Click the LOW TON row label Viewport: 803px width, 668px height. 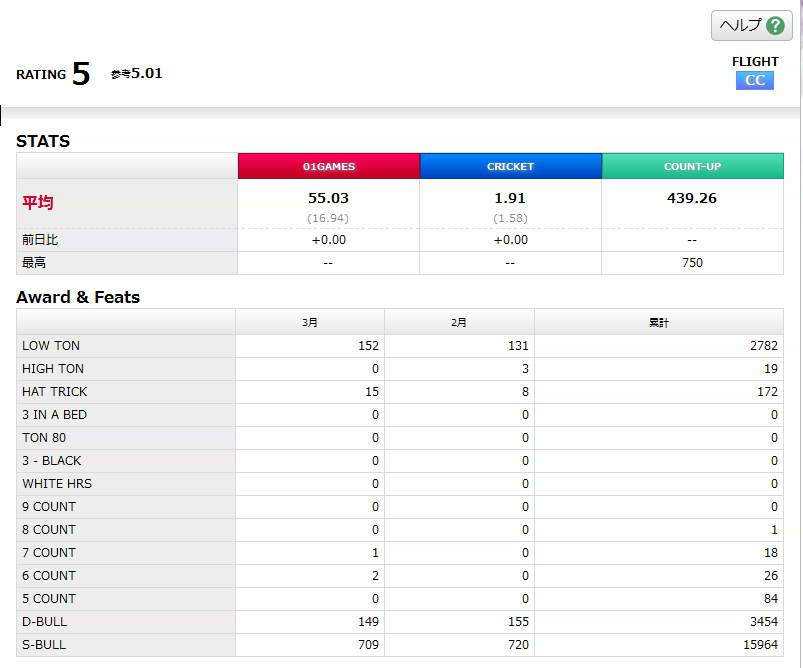coord(51,346)
